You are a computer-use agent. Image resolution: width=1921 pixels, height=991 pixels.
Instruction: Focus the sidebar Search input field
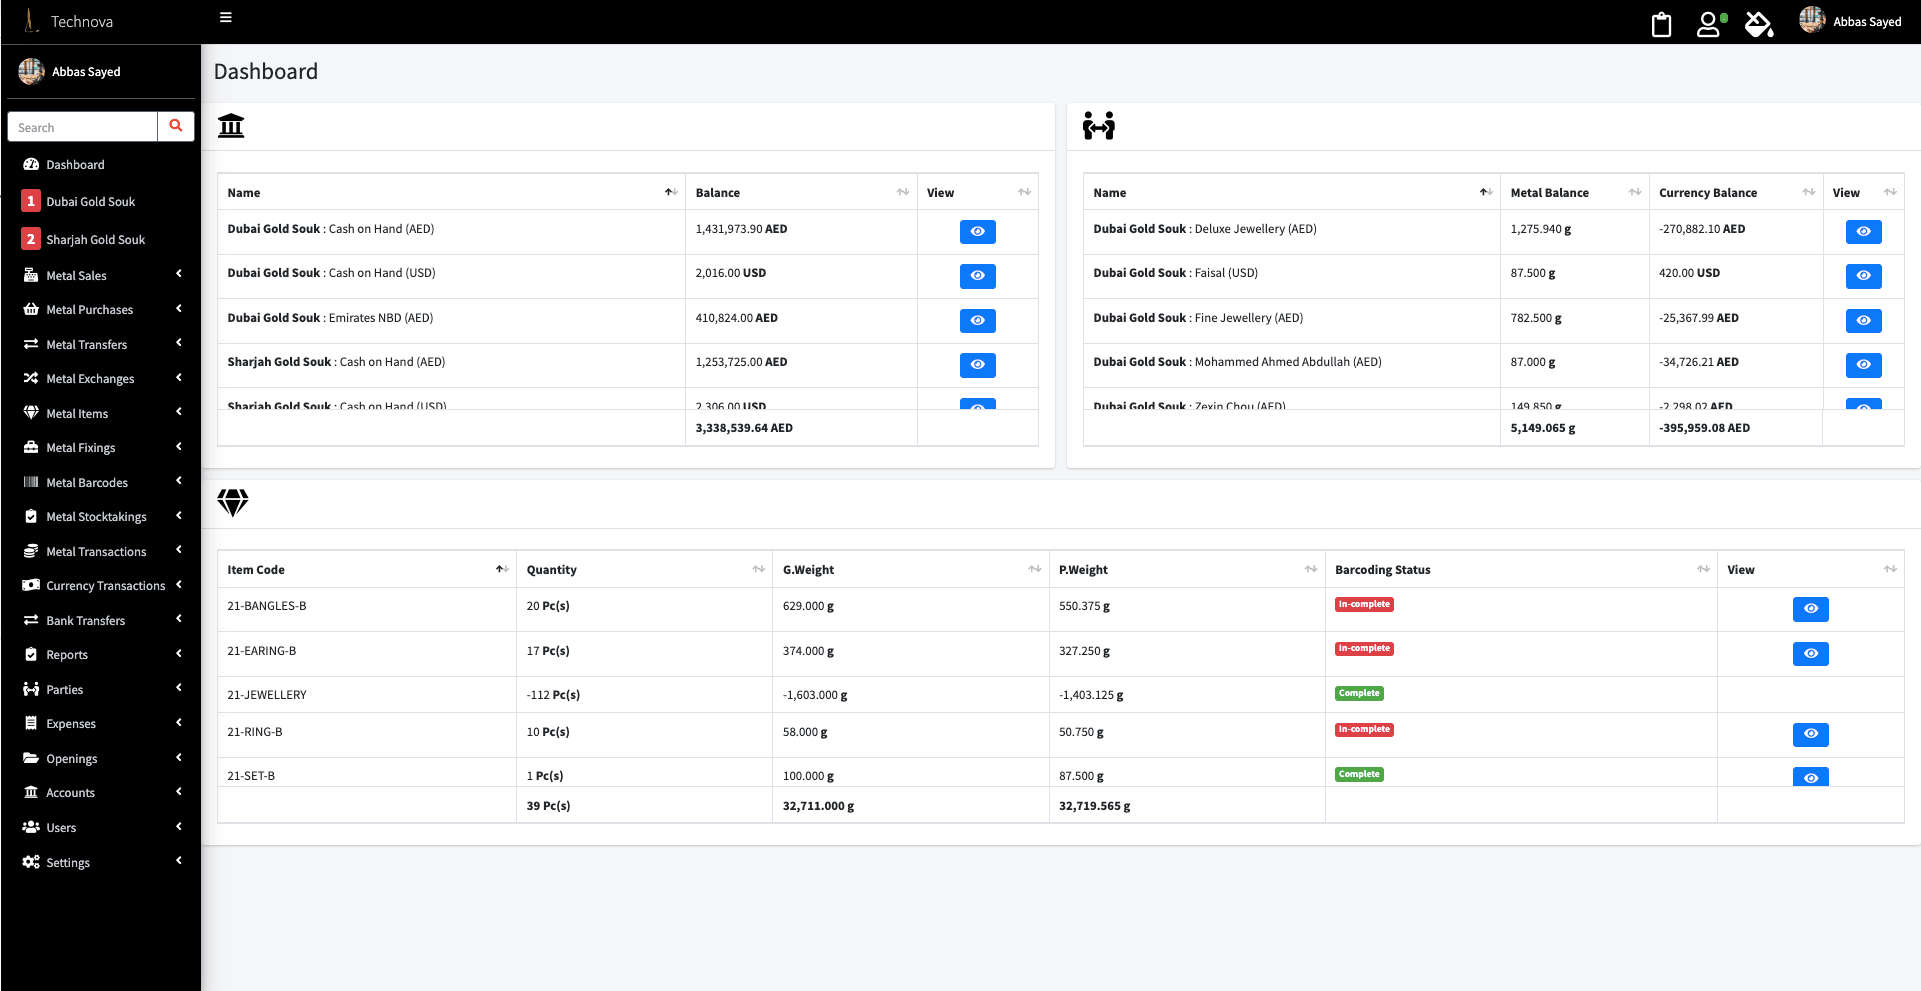(83, 127)
